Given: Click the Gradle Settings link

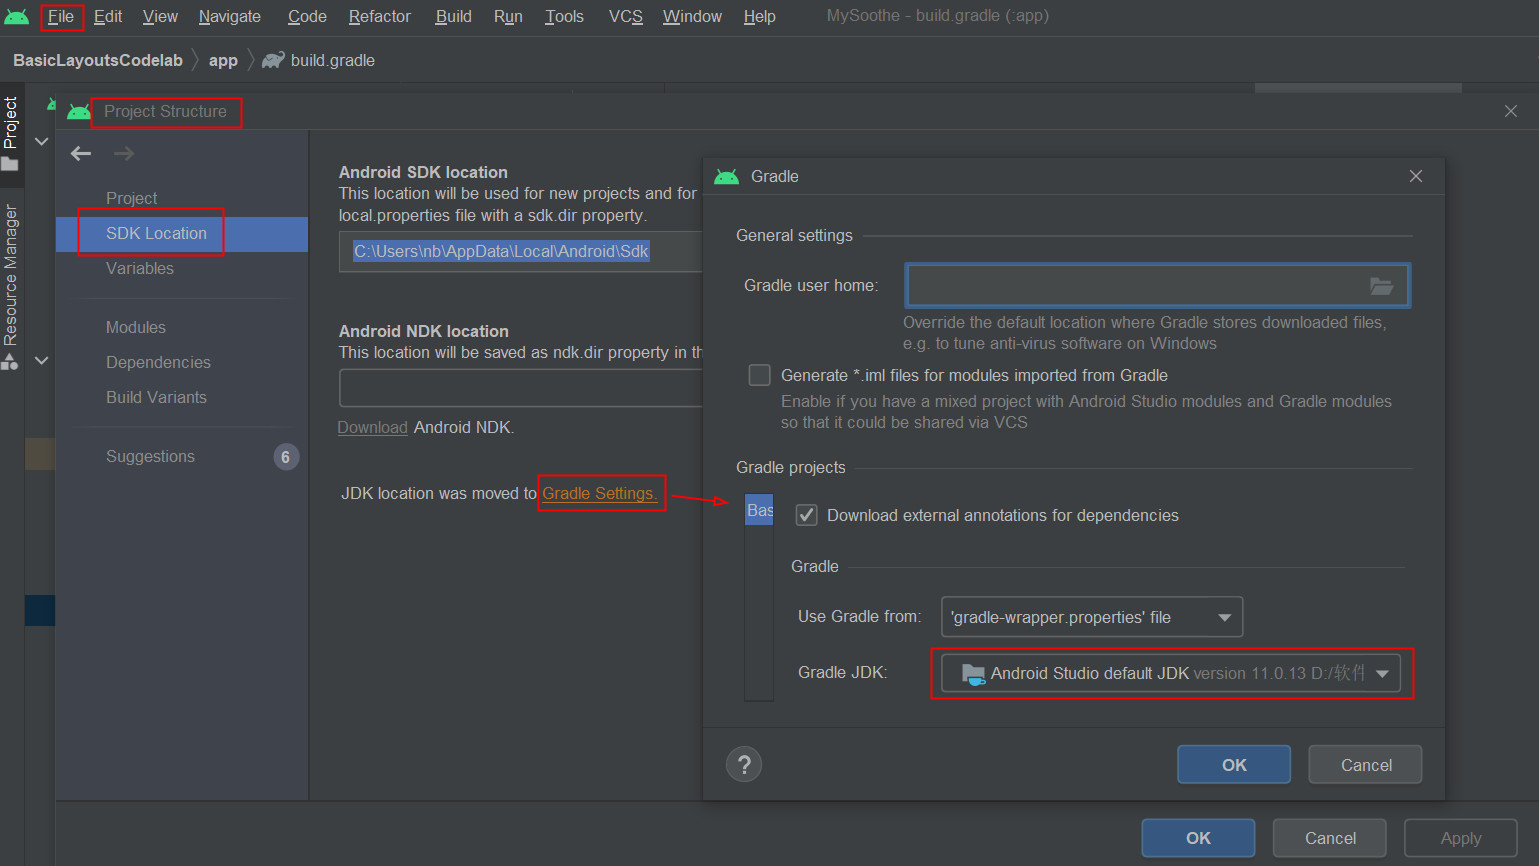Looking at the screenshot, I should 600,494.
